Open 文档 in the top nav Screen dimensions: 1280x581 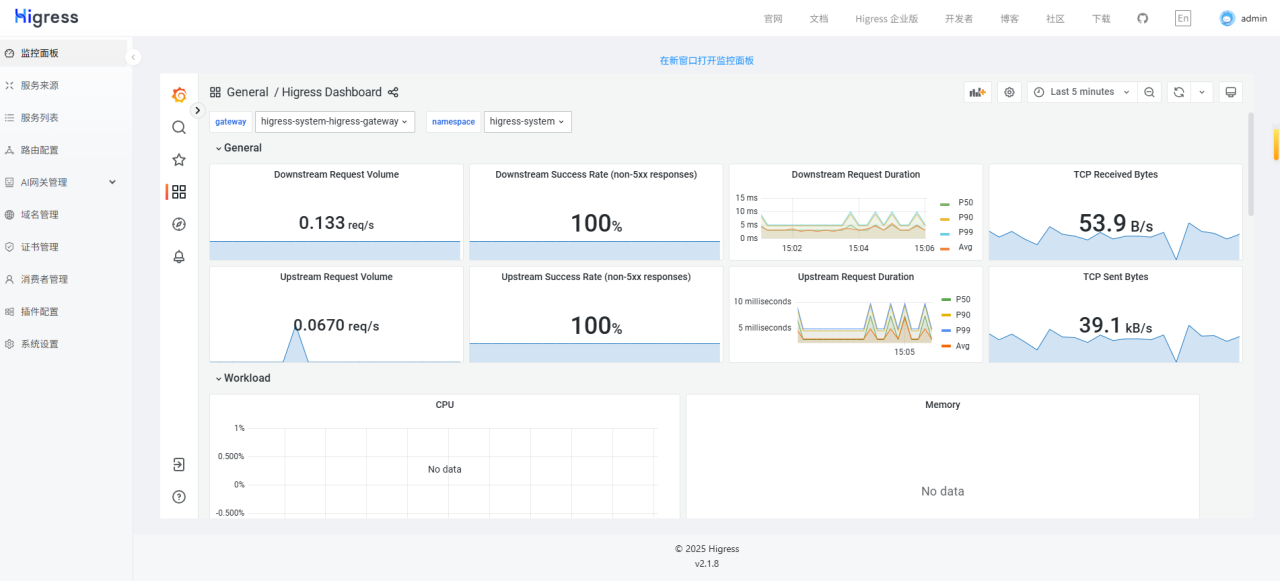[819, 18]
